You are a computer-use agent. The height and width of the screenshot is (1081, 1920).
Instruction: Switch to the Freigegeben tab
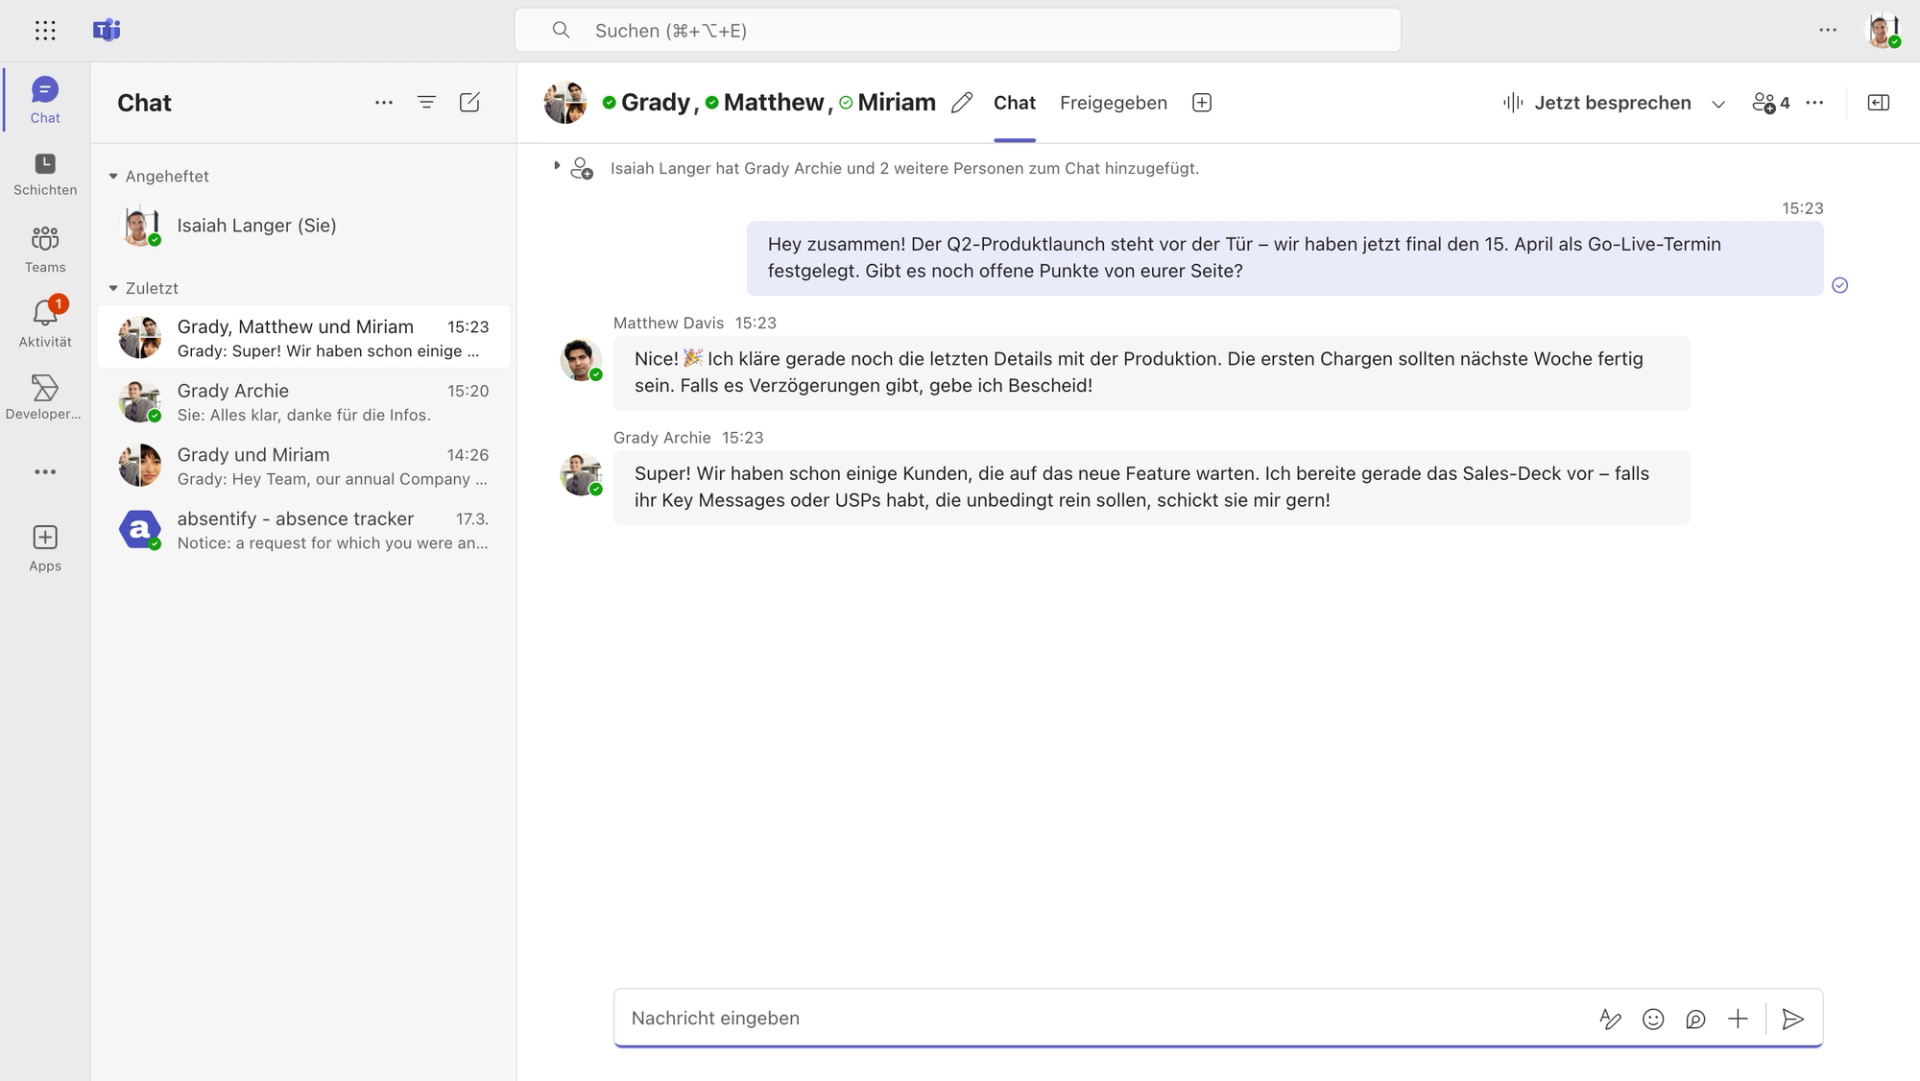(1113, 103)
